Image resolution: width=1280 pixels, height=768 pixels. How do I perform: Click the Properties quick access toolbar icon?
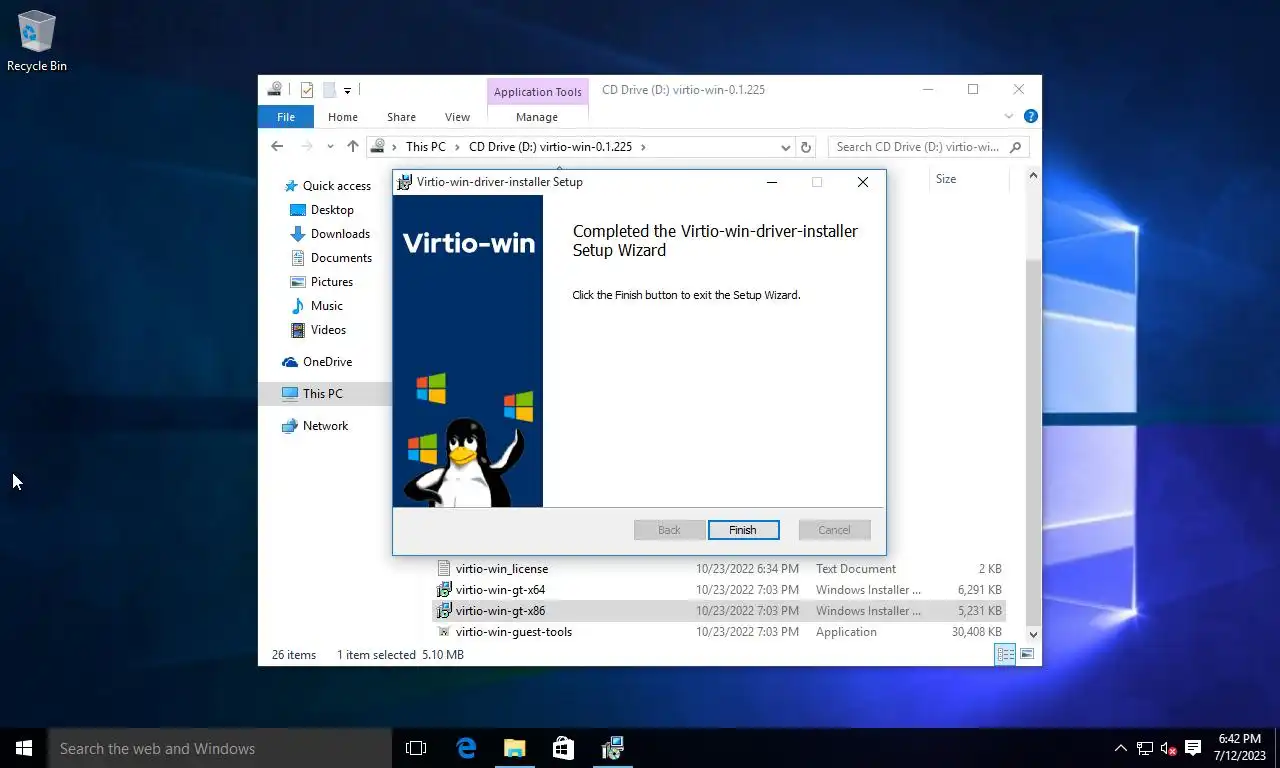click(307, 90)
